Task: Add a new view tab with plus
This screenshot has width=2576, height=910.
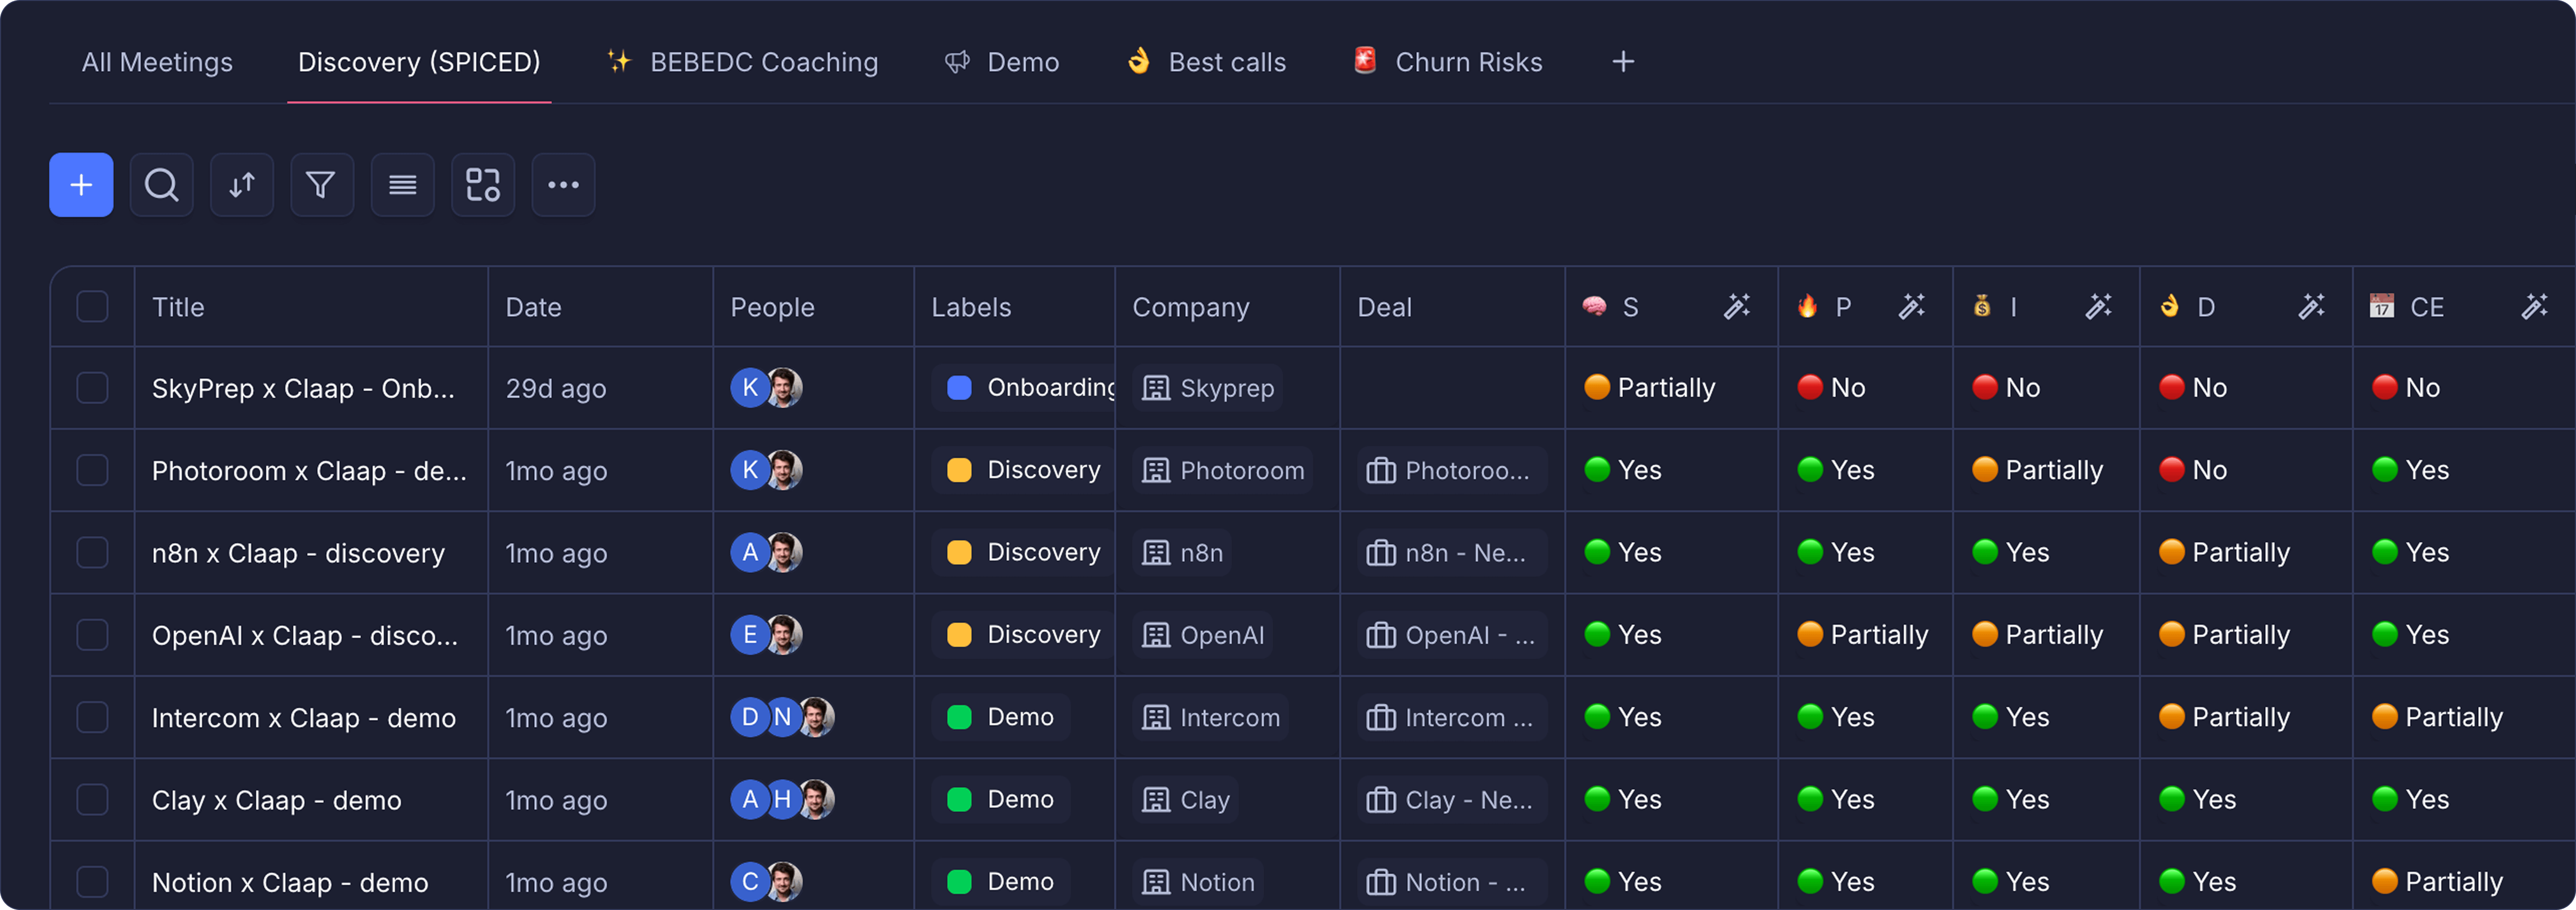Action: coord(1623,62)
